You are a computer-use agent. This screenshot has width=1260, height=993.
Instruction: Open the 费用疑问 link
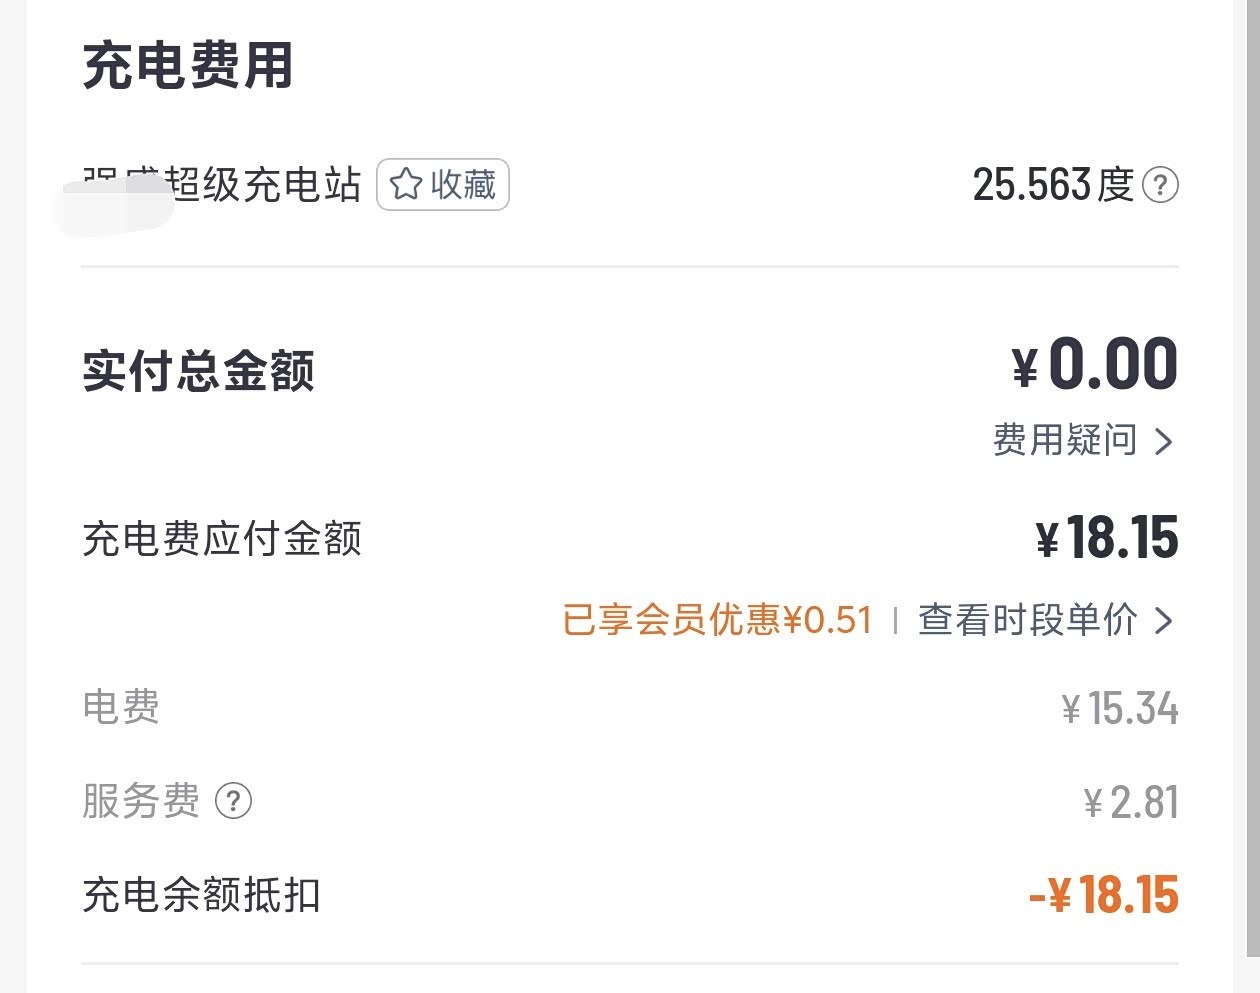tap(1064, 440)
